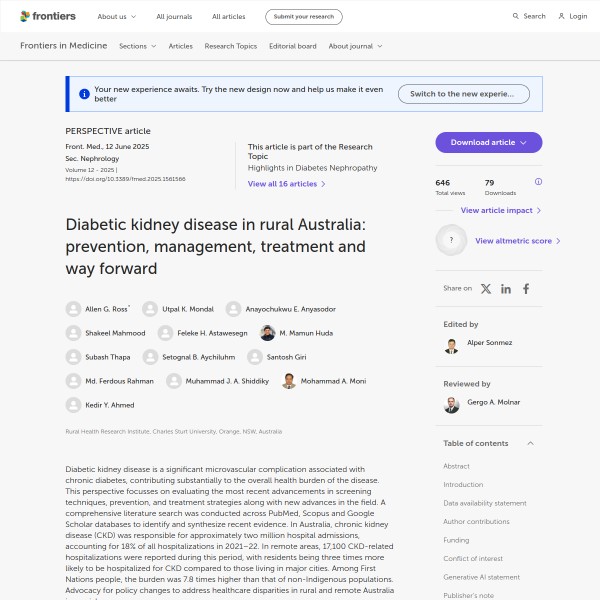Viewport: 600px width, 600px height.
Task: Click the Frontiers logo
Action: point(46,16)
